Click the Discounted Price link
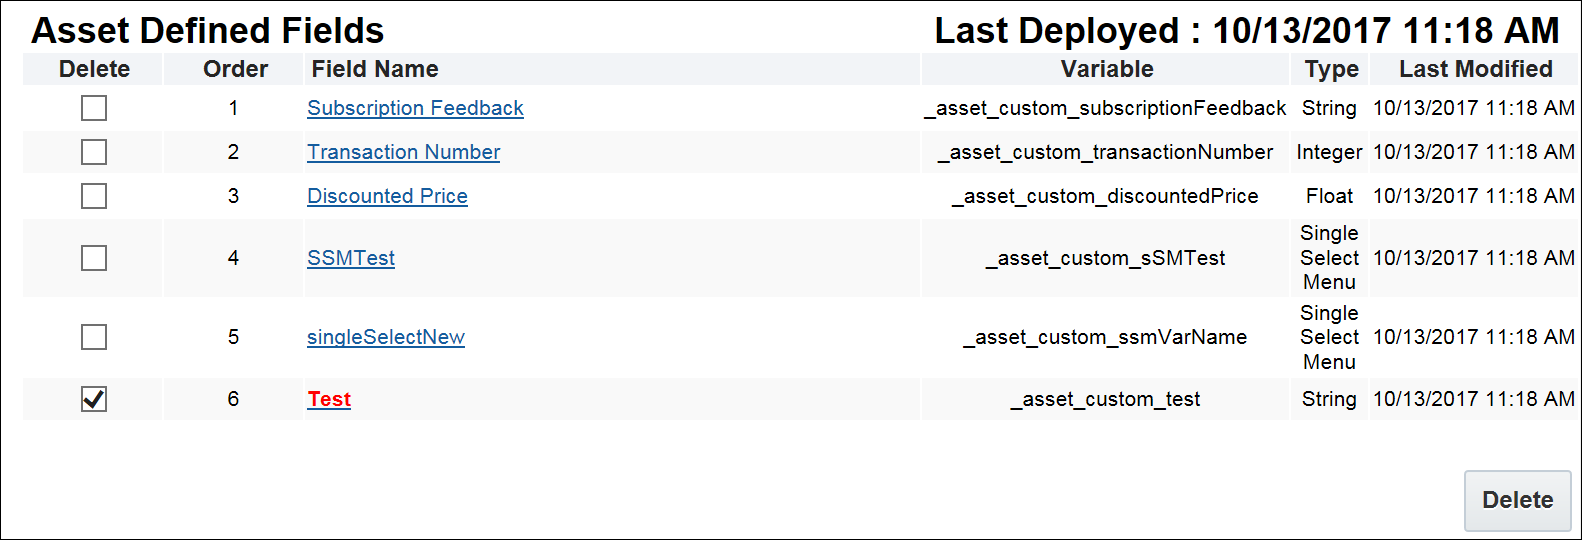 click(x=387, y=196)
